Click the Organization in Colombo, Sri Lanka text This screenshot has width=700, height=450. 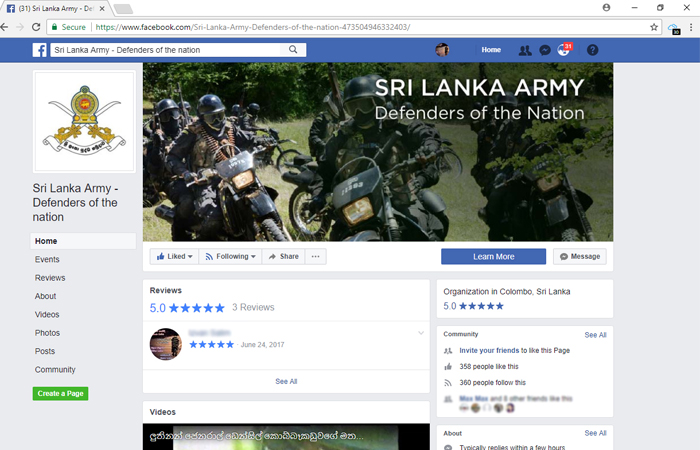(507, 292)
